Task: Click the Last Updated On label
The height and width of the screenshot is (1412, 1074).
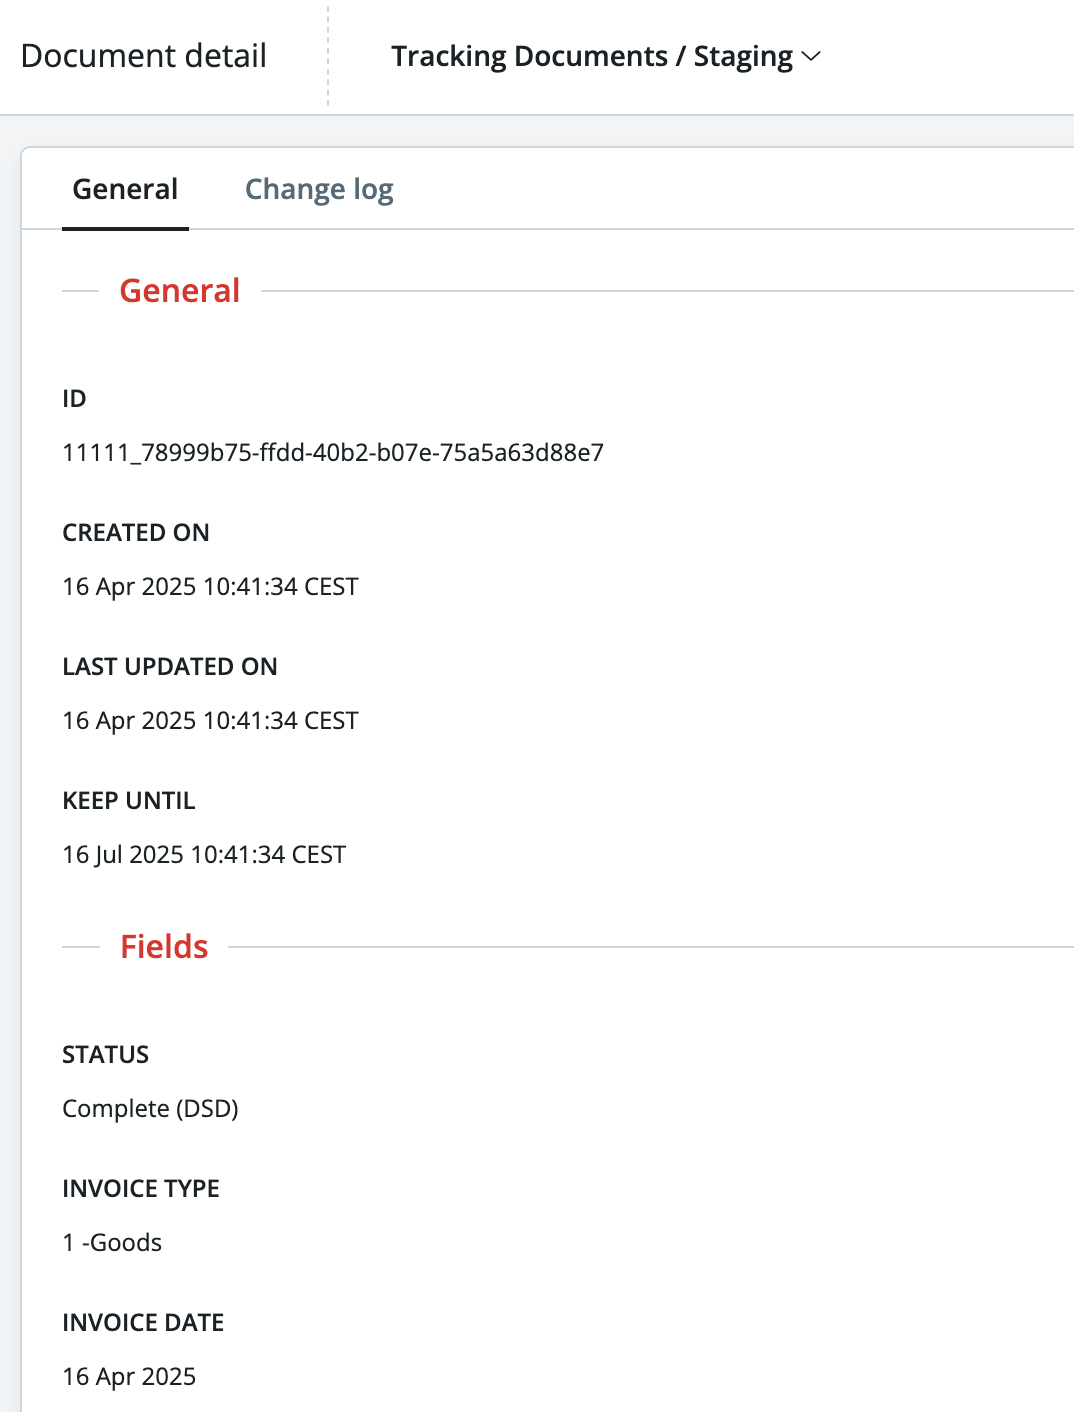Action: (170, 667)
